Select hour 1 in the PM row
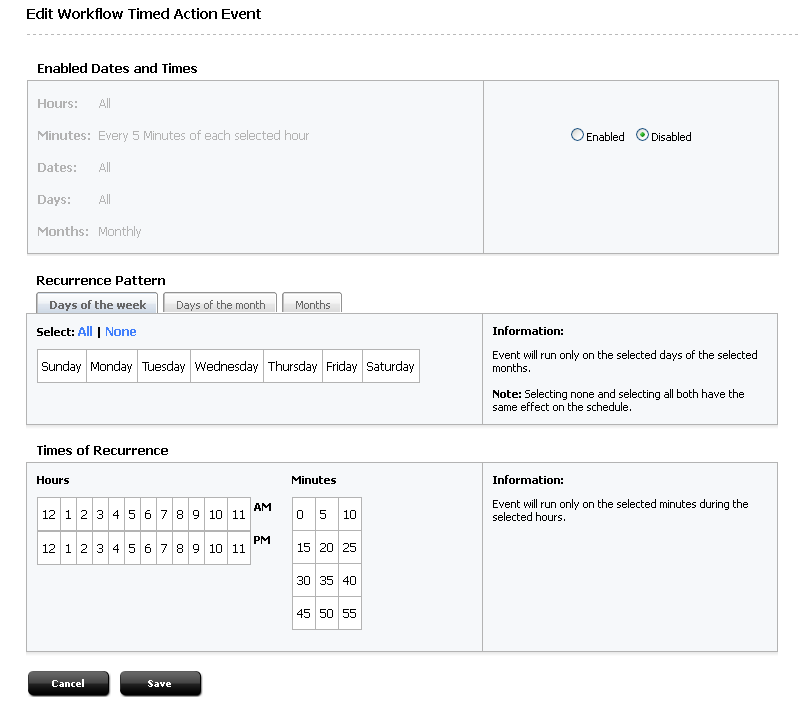798x708 pixels. click(x=68, y=548)
